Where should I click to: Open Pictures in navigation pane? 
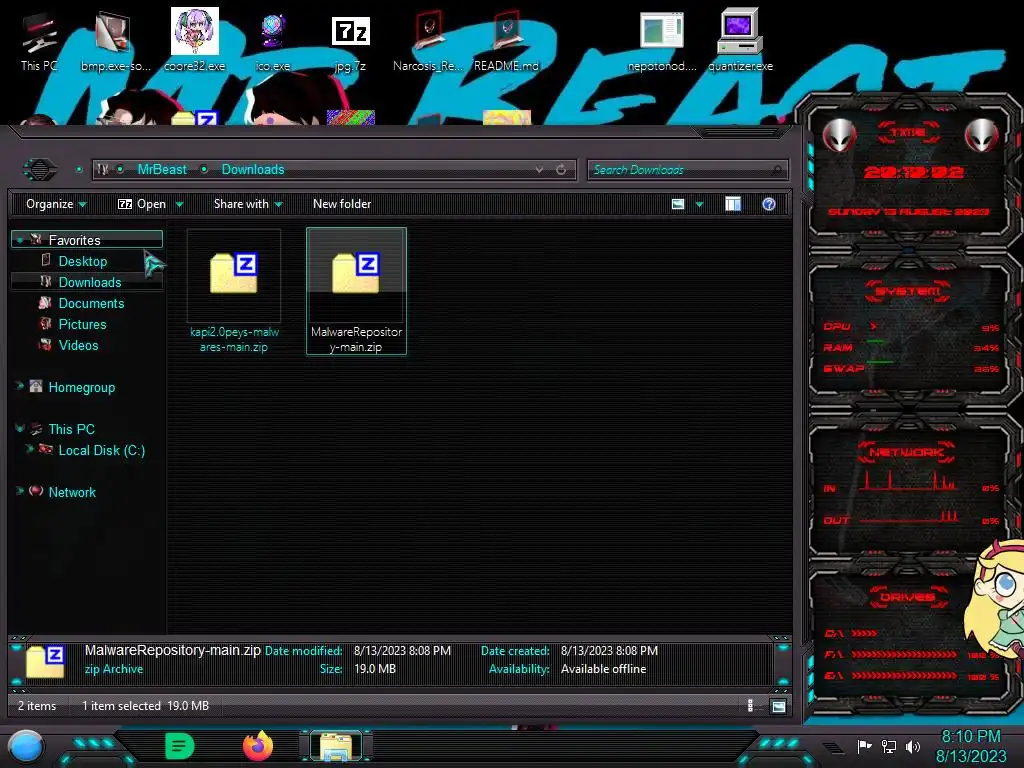coord(82,325)
